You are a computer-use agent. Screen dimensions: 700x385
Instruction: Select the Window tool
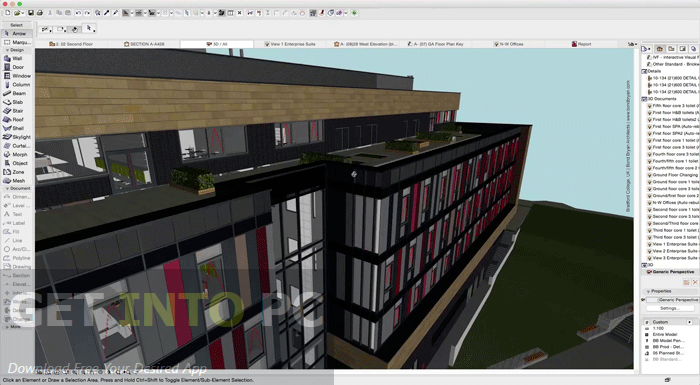point(17,76)
